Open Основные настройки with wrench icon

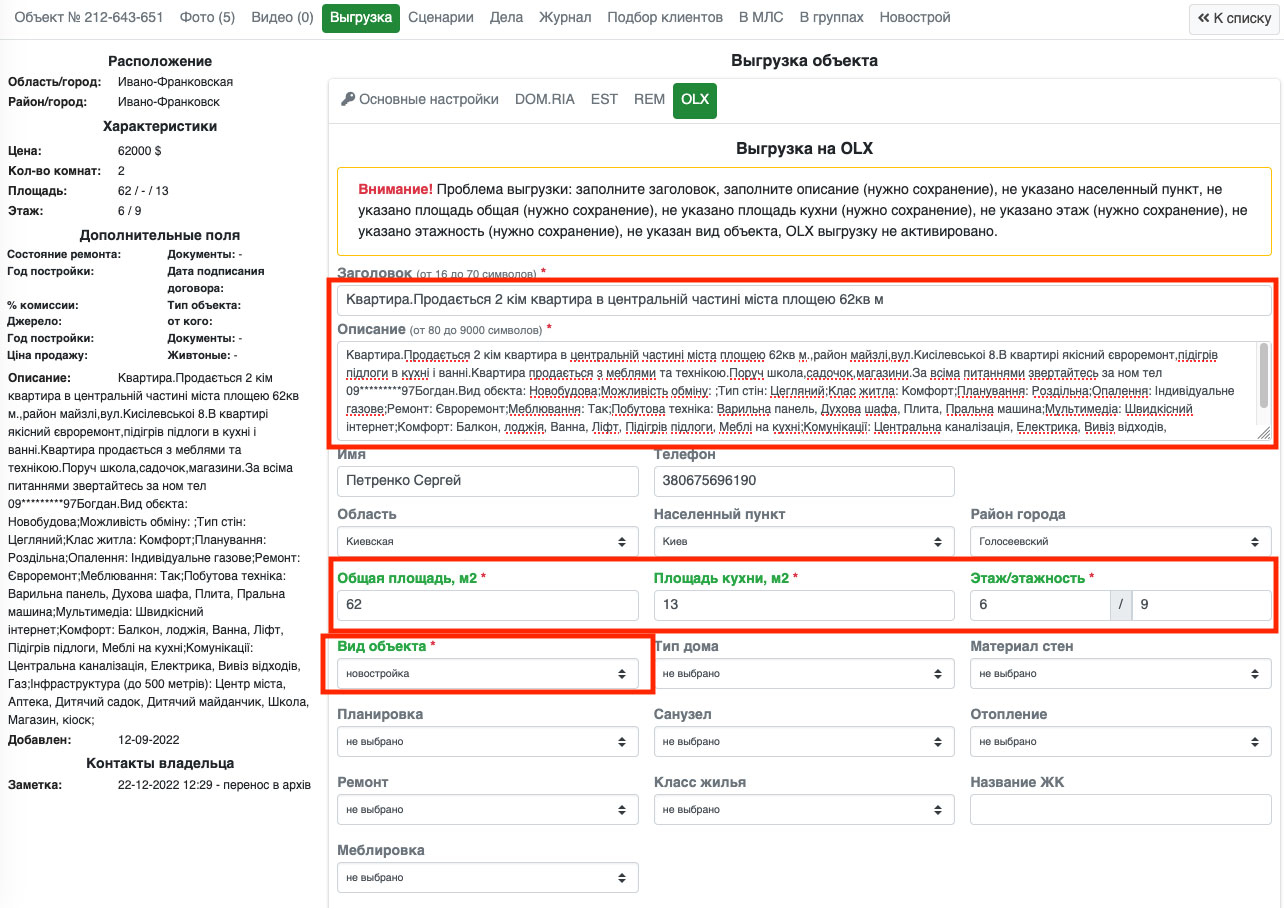tap(419, 100)
